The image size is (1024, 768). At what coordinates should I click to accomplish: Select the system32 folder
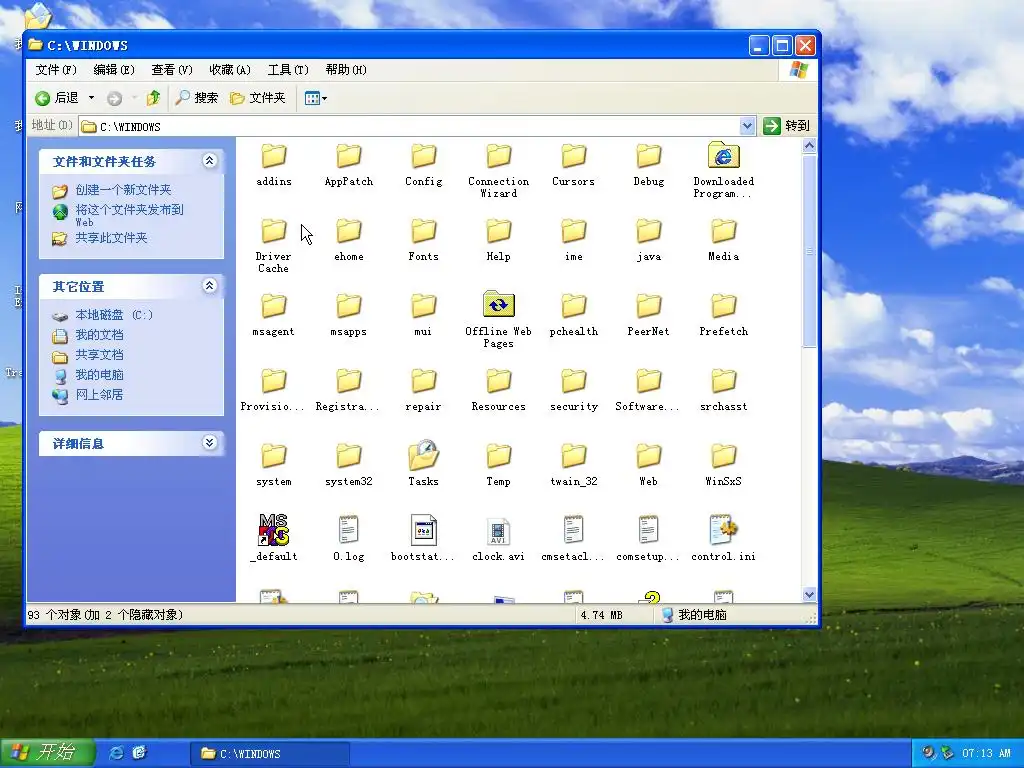pos(349,466)
